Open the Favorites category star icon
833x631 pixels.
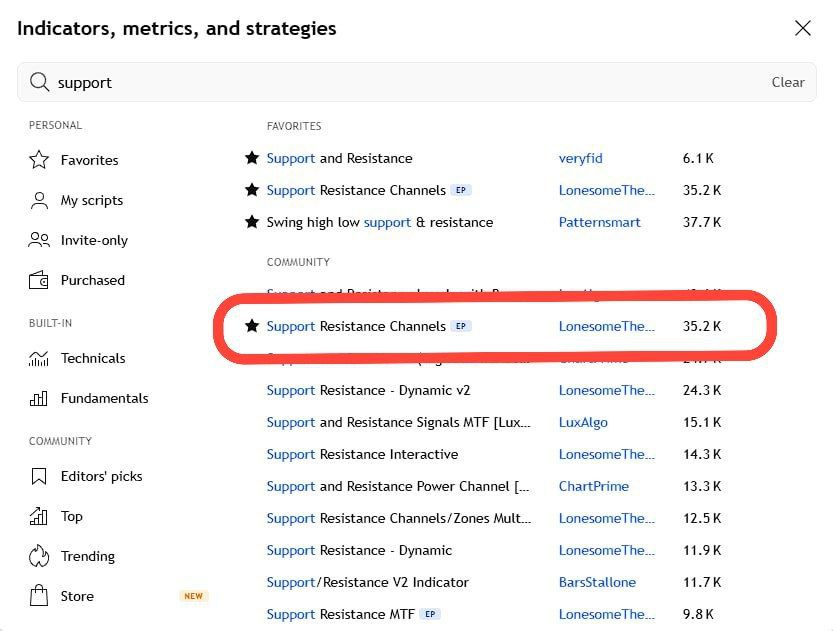(39, 160)
